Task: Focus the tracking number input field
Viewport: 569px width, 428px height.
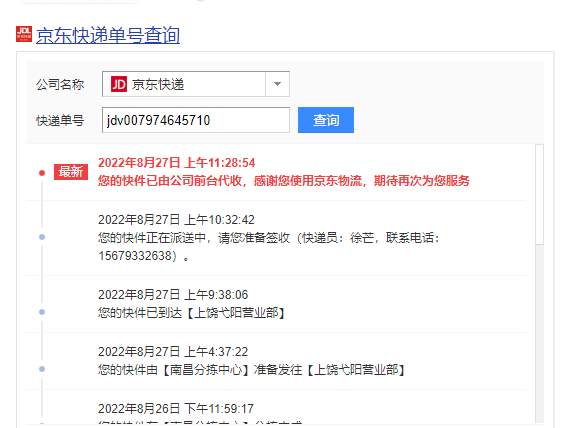Action: (x=196, y=120)
